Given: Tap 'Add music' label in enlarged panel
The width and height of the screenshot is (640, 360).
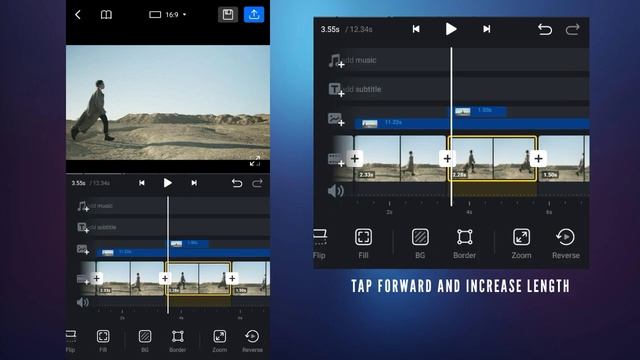Looking at the screenshot, I should click(359, 60).
